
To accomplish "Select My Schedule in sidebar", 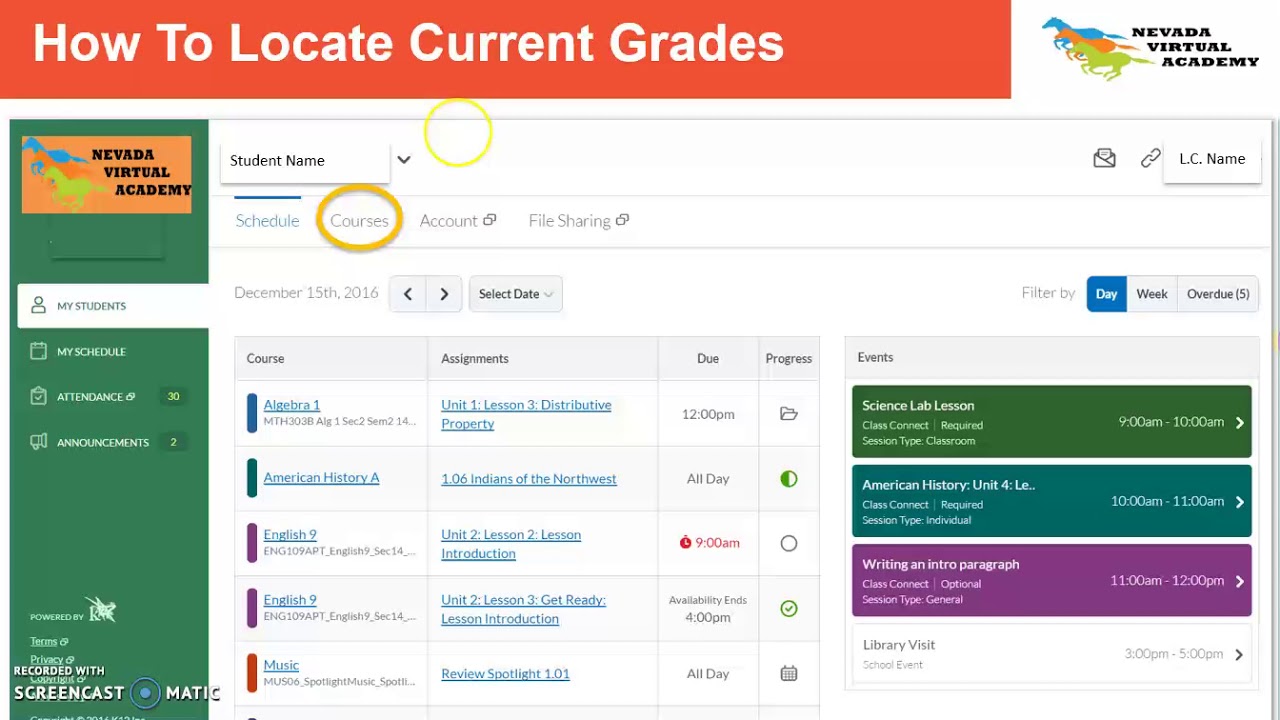I will pyautogui.click(x=91, y=352).
